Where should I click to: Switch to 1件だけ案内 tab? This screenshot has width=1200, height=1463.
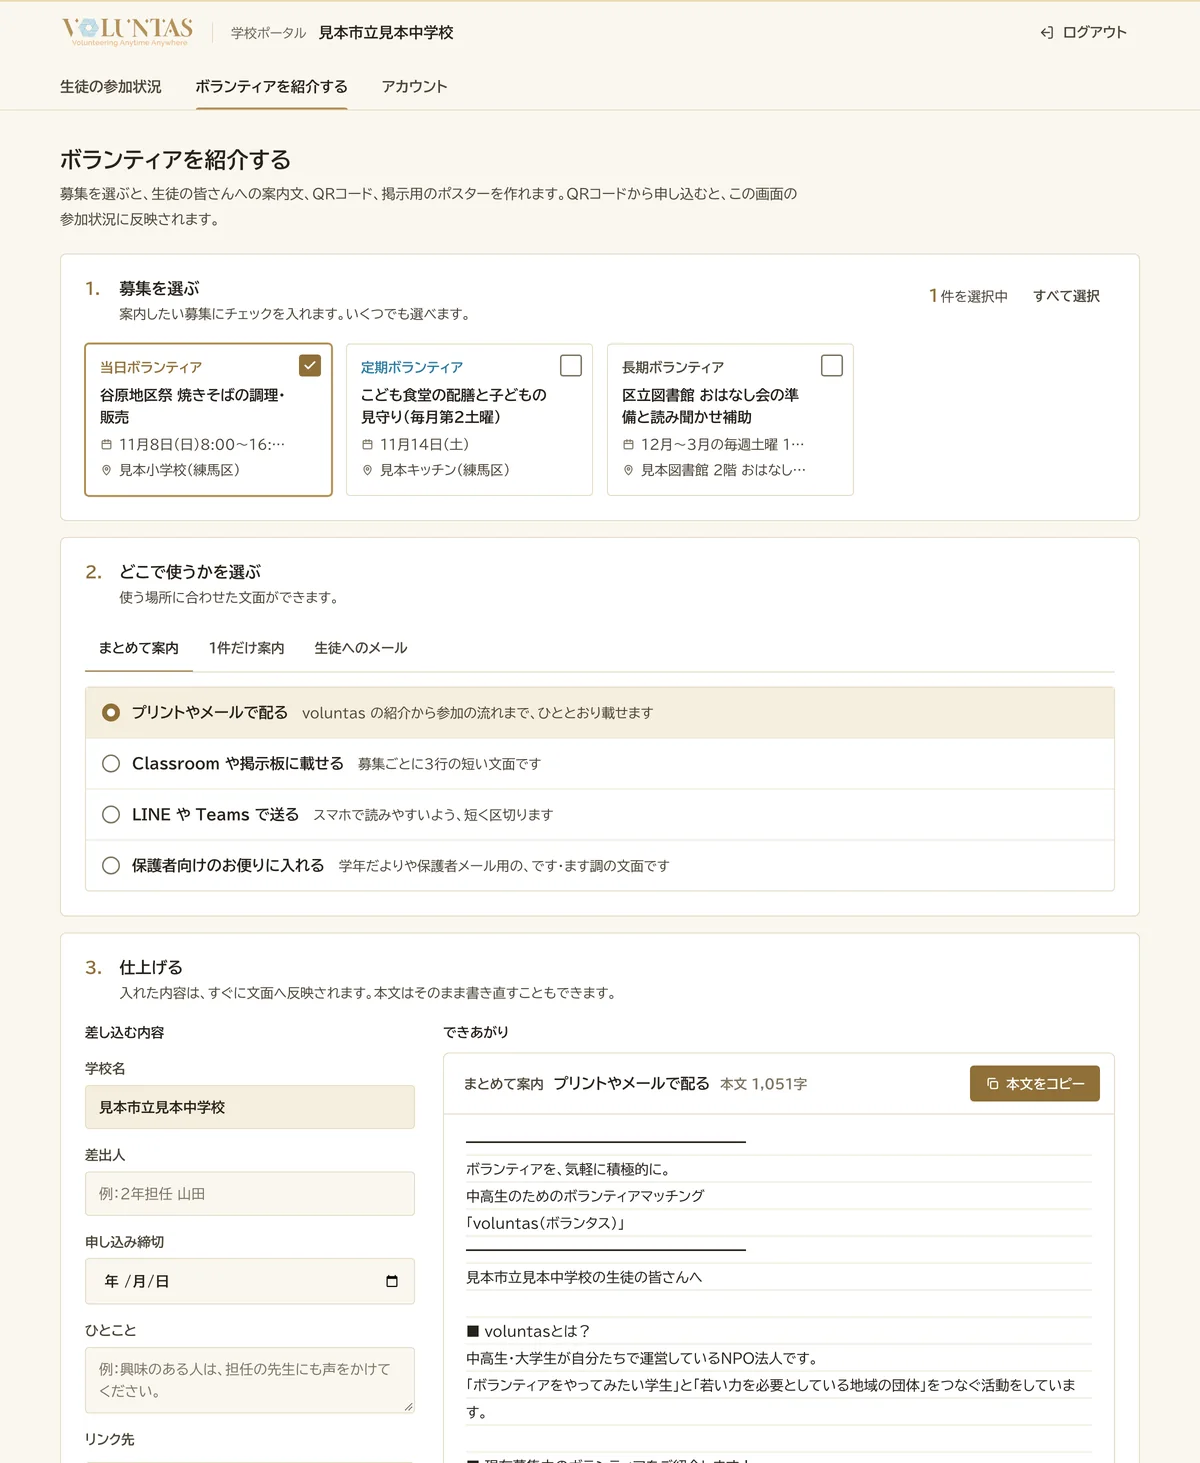pyautogui.click(x=246, y=648)
